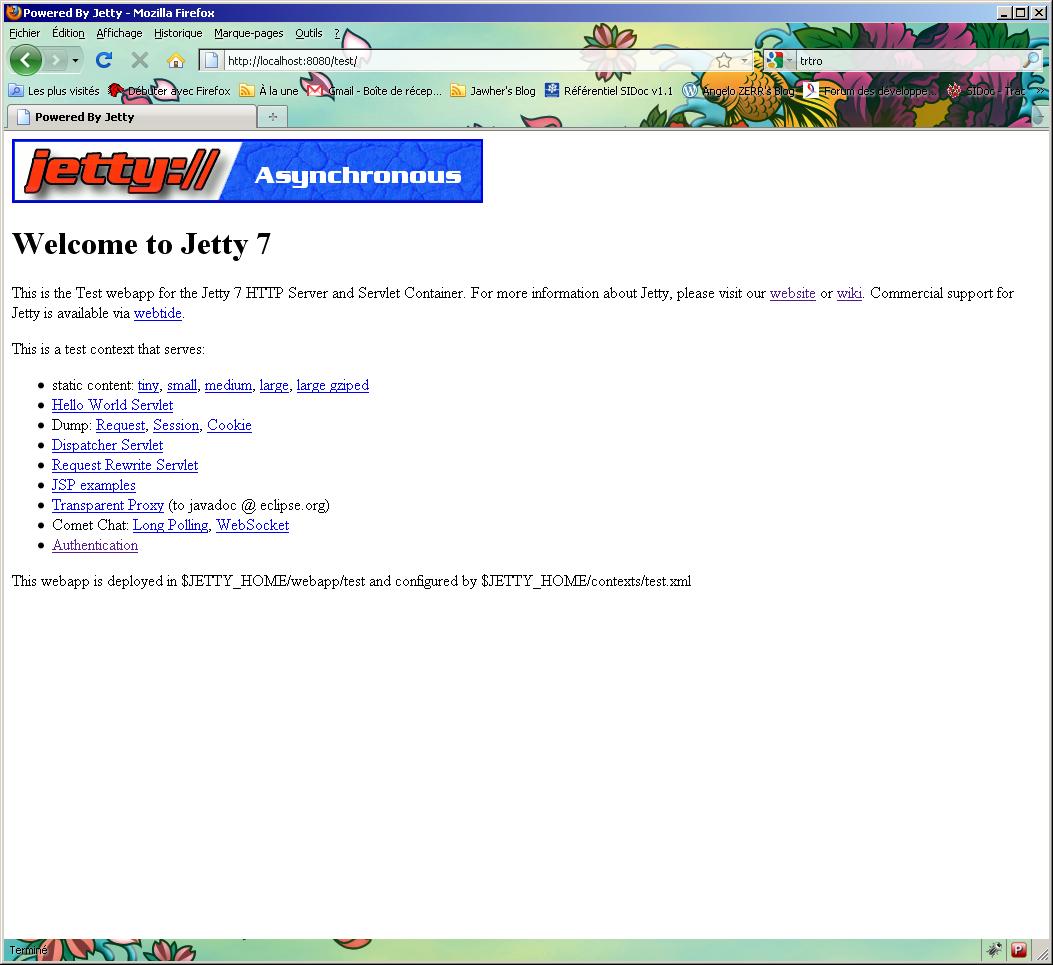Open the Débuter avec Firefox bookmark
The width and height of the screenshot is (1053, 965).
(x=170, y=91)
